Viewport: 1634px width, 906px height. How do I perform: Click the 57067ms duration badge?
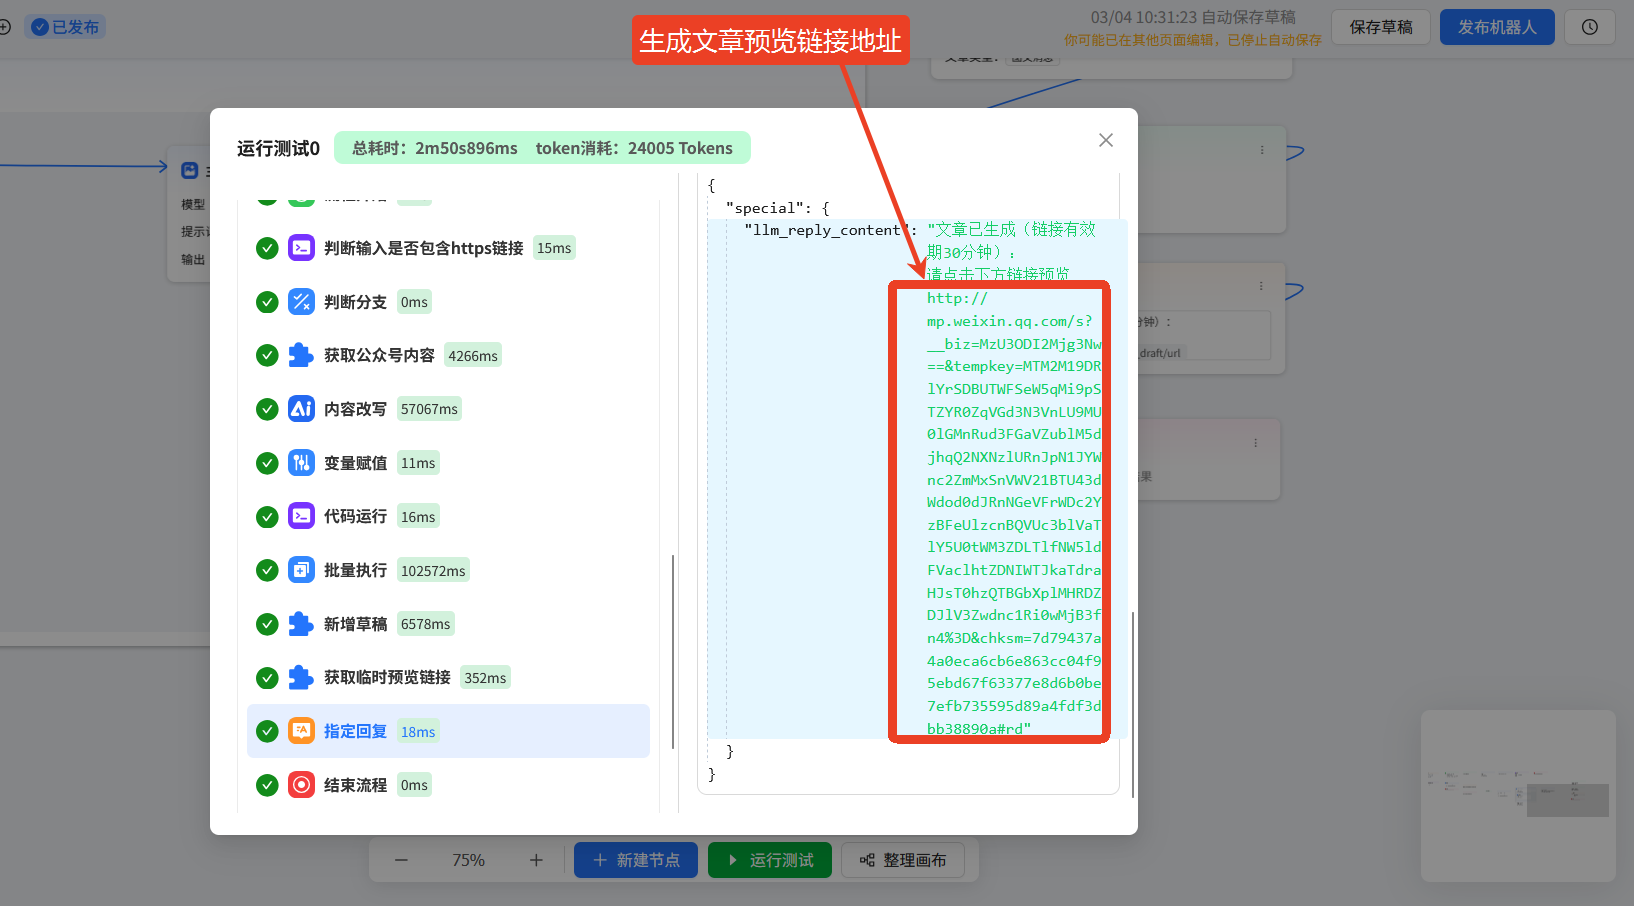click(429, 409)
